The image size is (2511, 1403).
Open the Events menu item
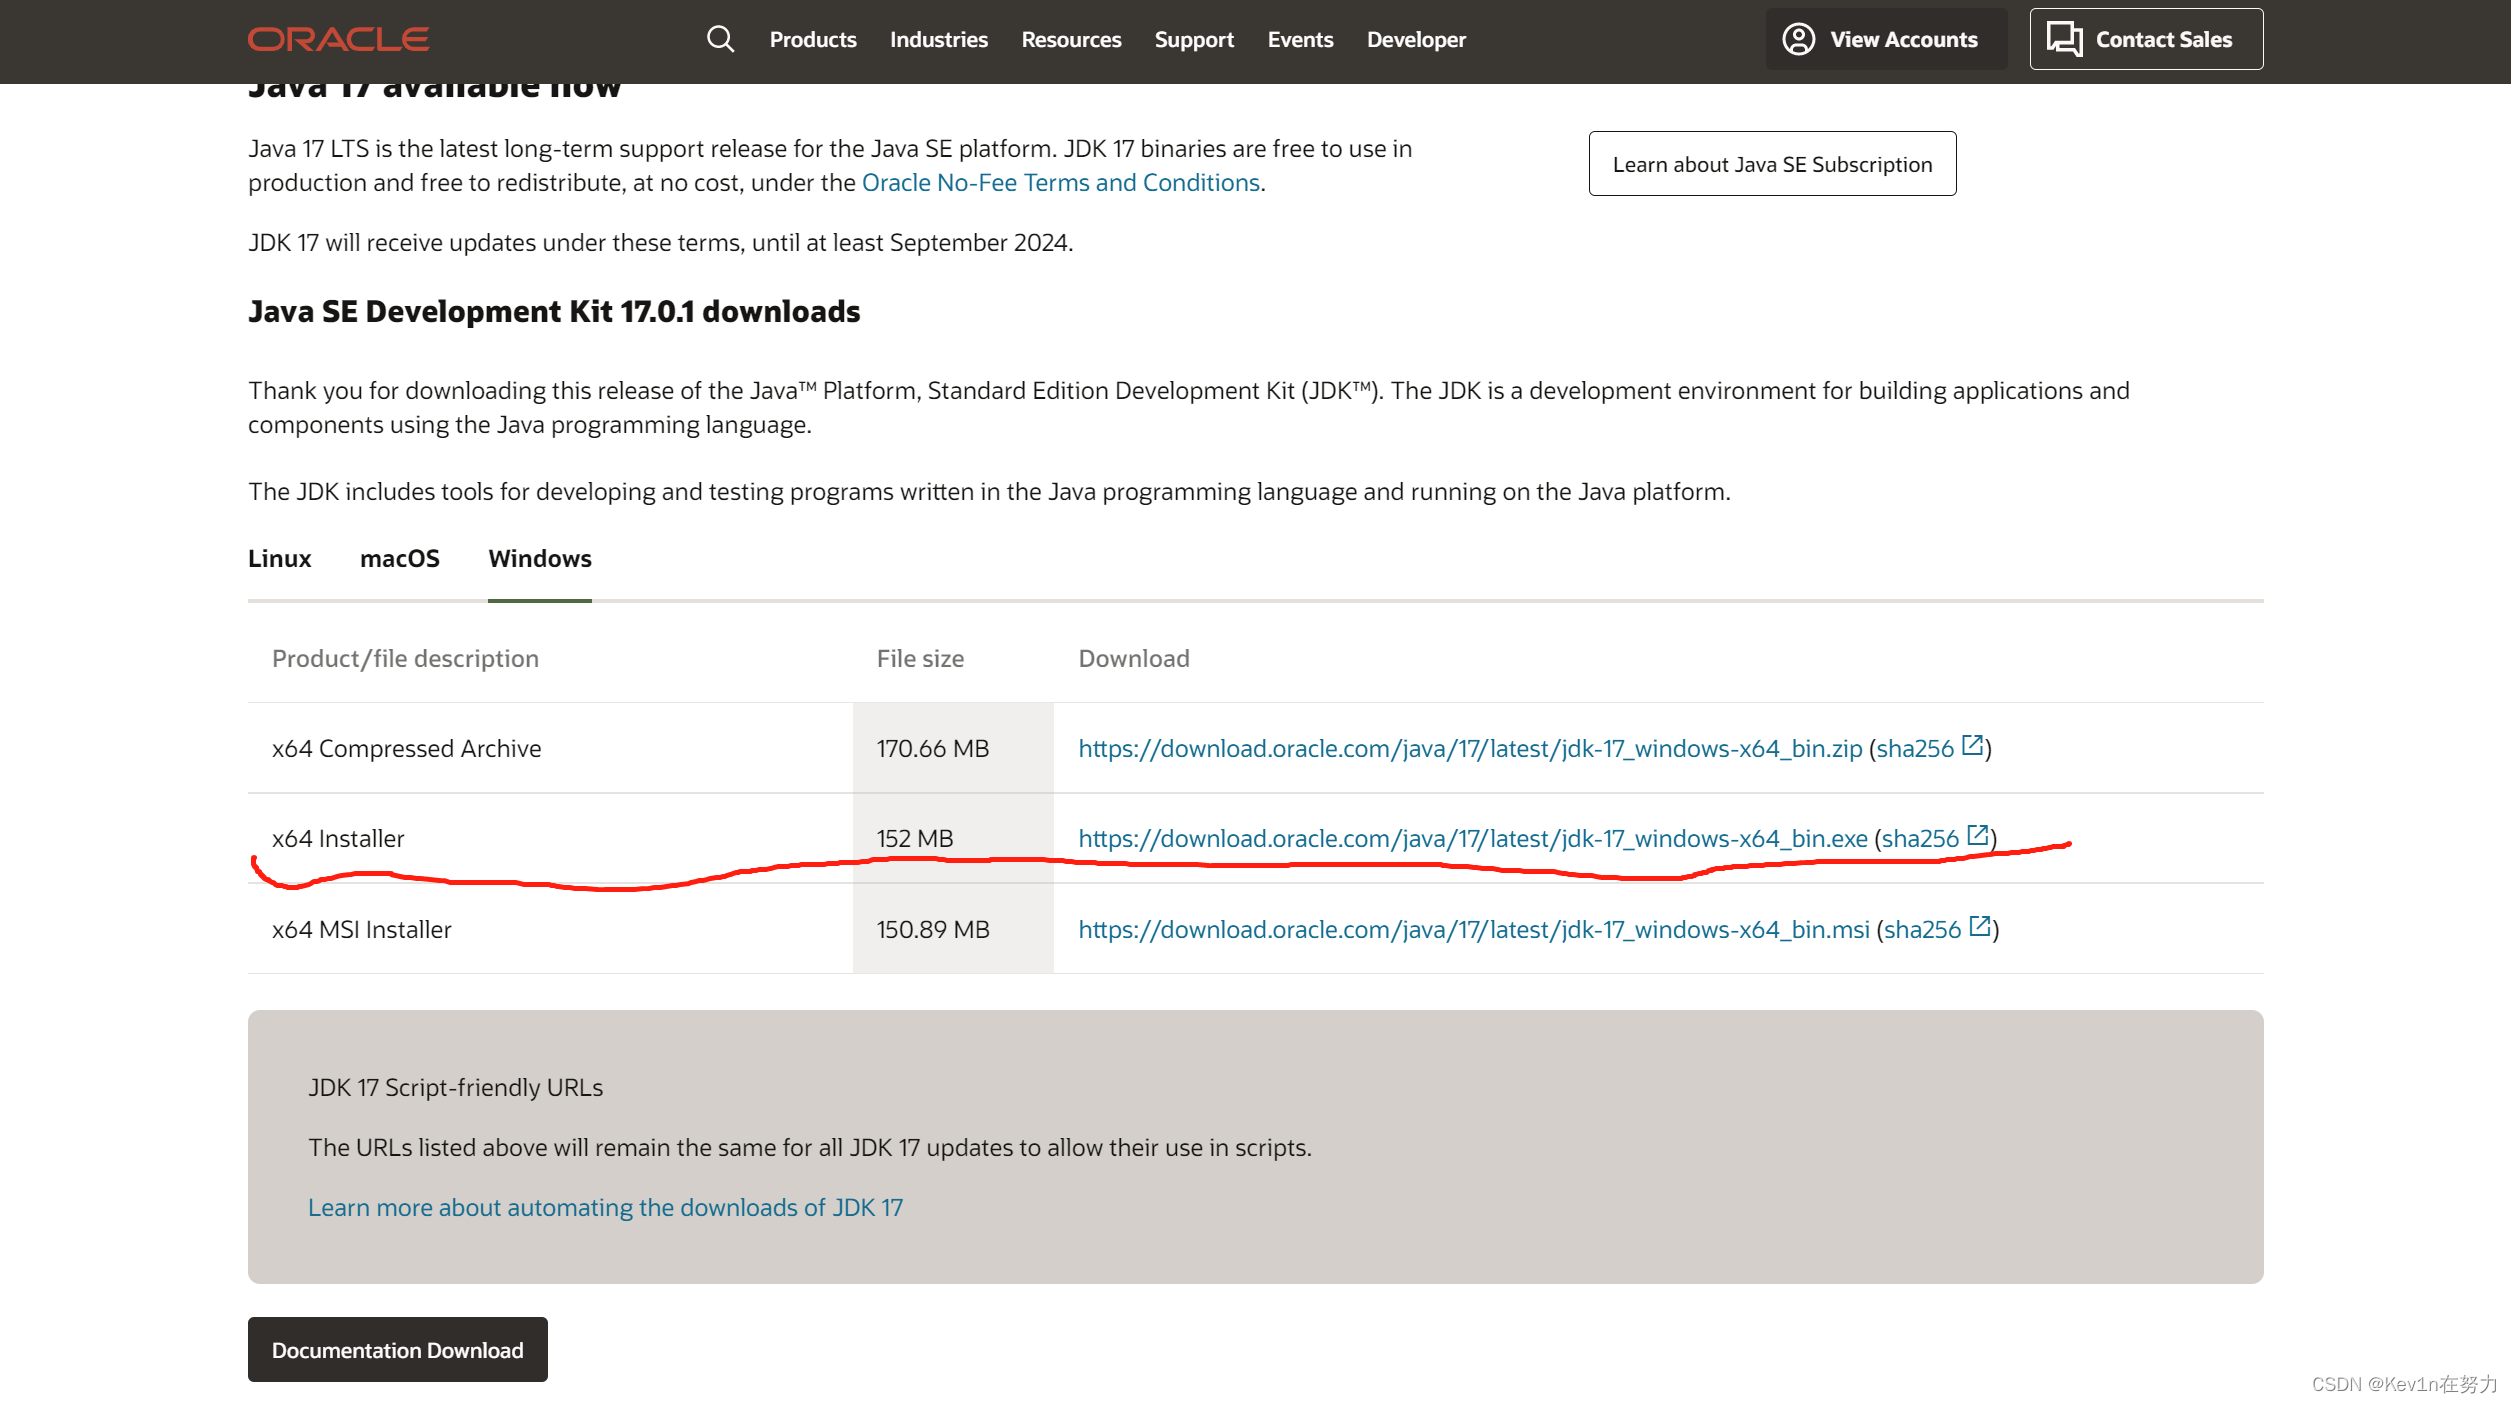tap(1299, 39)
